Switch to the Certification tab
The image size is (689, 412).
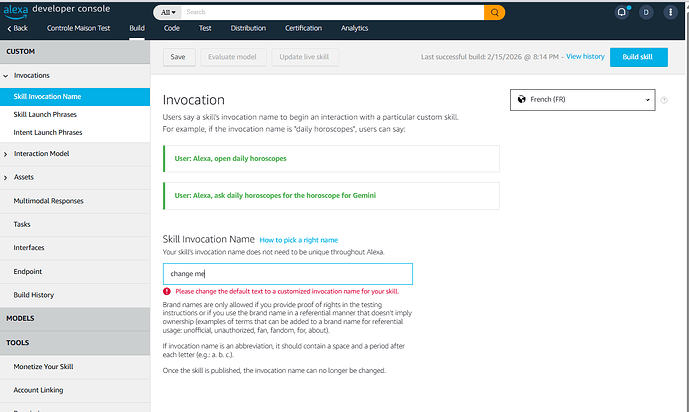coord(303,28)
